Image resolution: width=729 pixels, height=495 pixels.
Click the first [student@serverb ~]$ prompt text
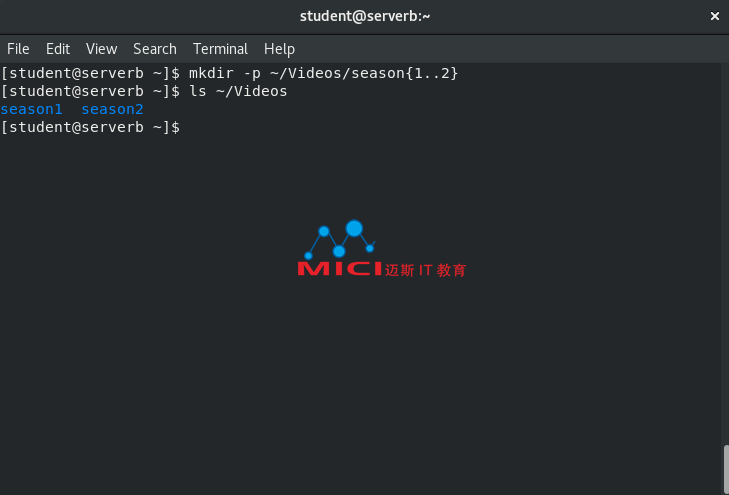click(90, 73)
